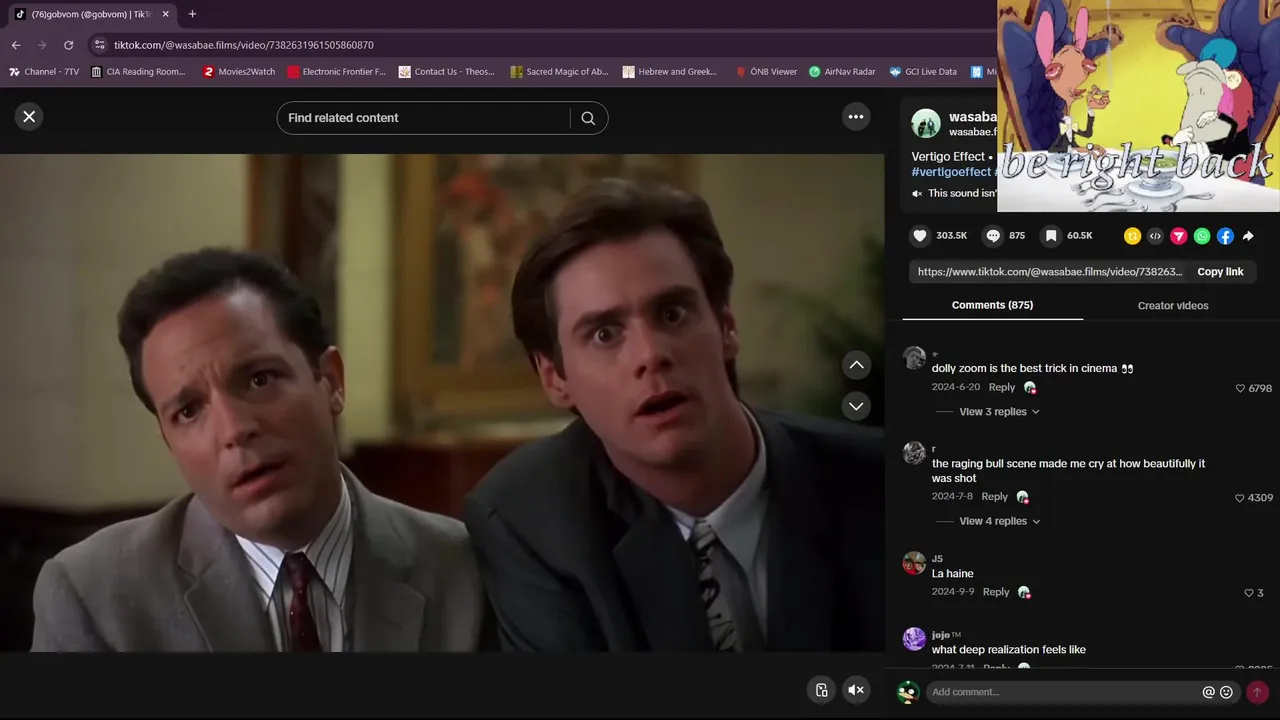1280x720 pixels.
Task: Click own profile avatar beside comment box
Action: 908,692
